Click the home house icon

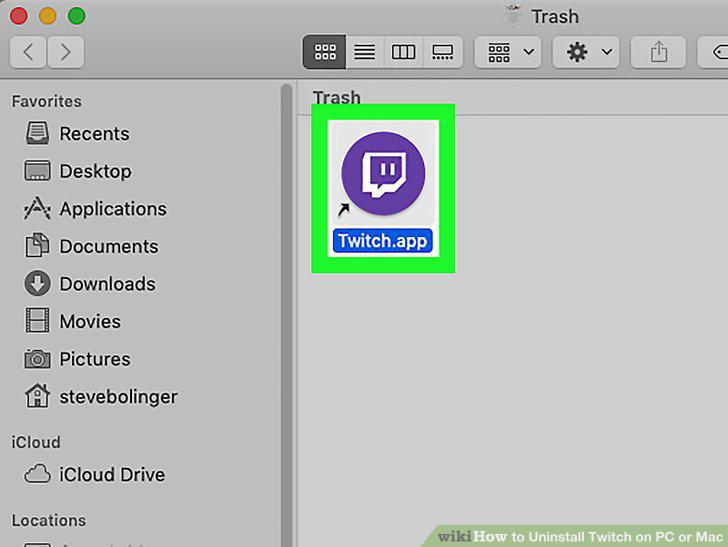[x=37, y=396]
